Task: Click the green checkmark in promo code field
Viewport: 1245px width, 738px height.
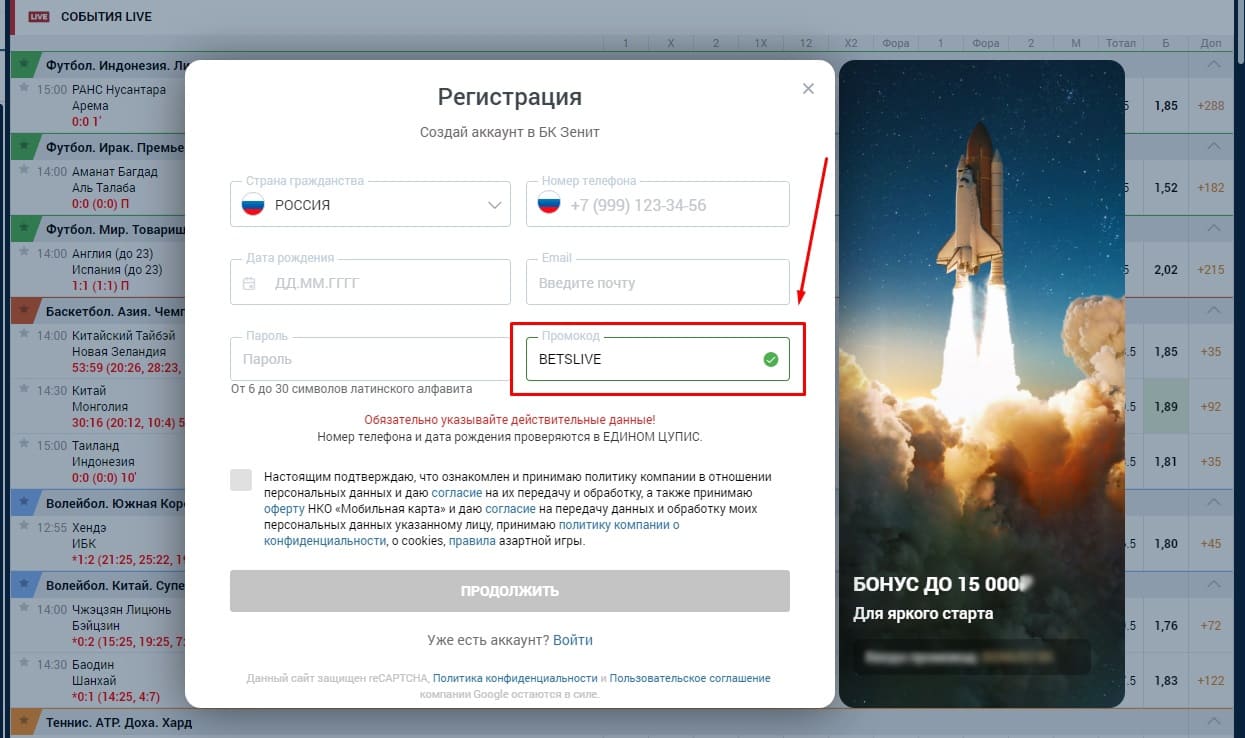Action: tap(770, 359)
